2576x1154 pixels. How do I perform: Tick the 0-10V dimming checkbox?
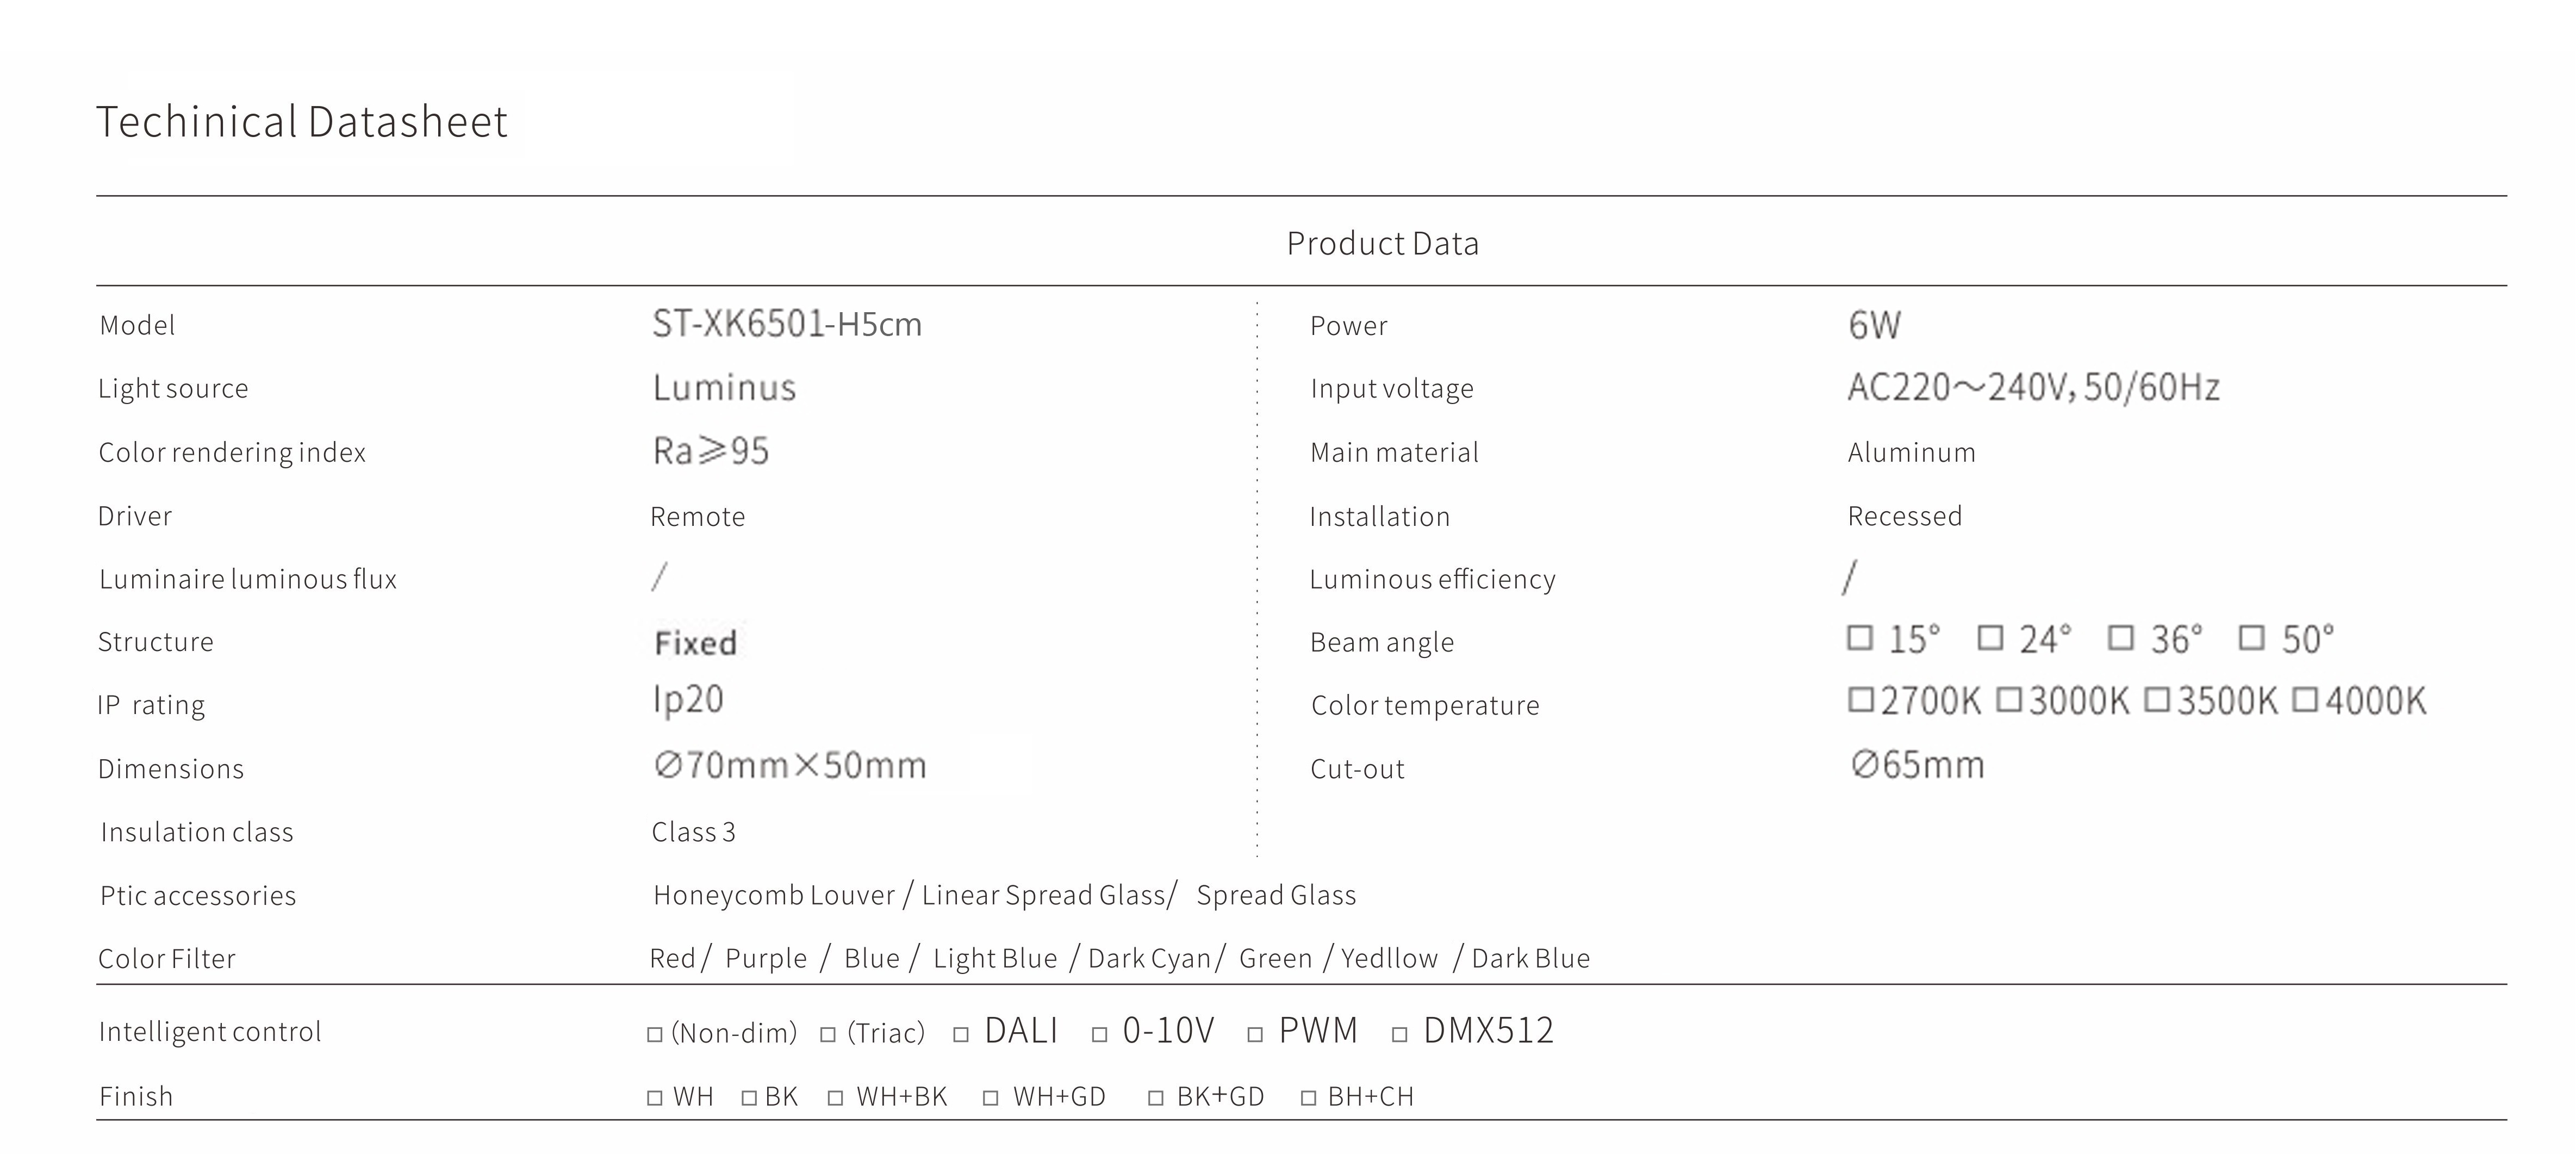pos(1100,1034)
